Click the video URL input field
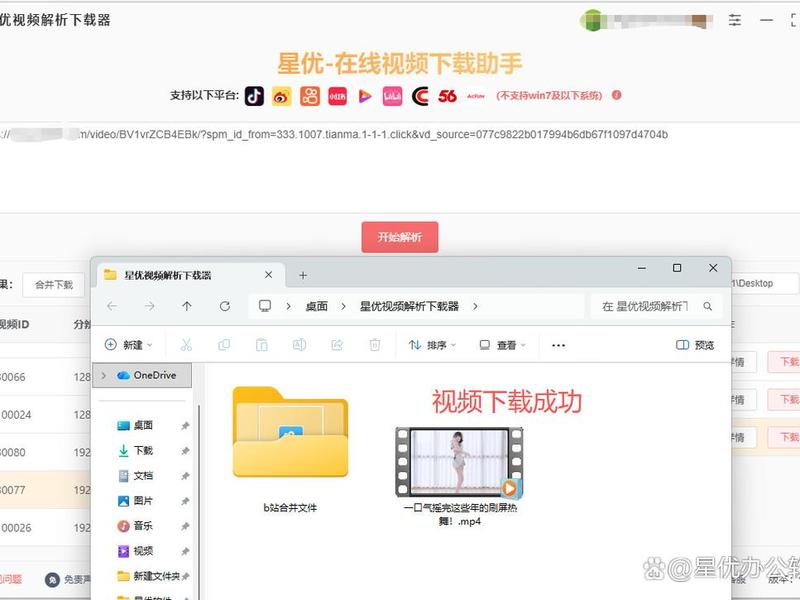This screenshot has height=600, width=800. [400, 167]
